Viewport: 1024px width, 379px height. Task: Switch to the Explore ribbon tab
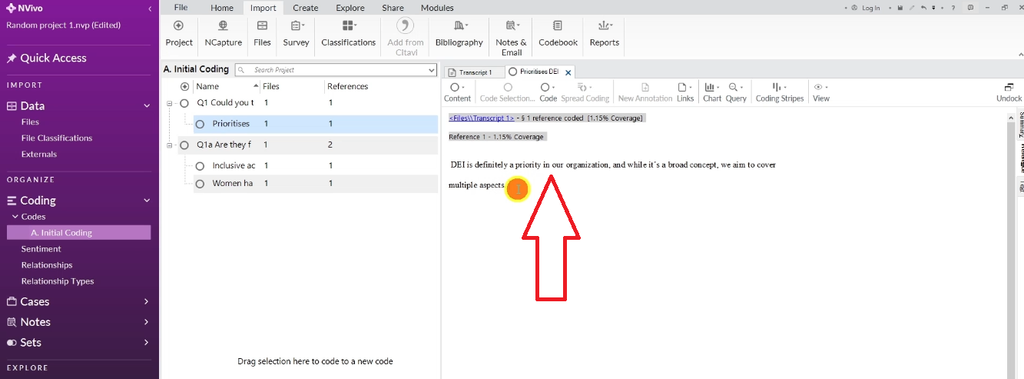tap(350, 8)
